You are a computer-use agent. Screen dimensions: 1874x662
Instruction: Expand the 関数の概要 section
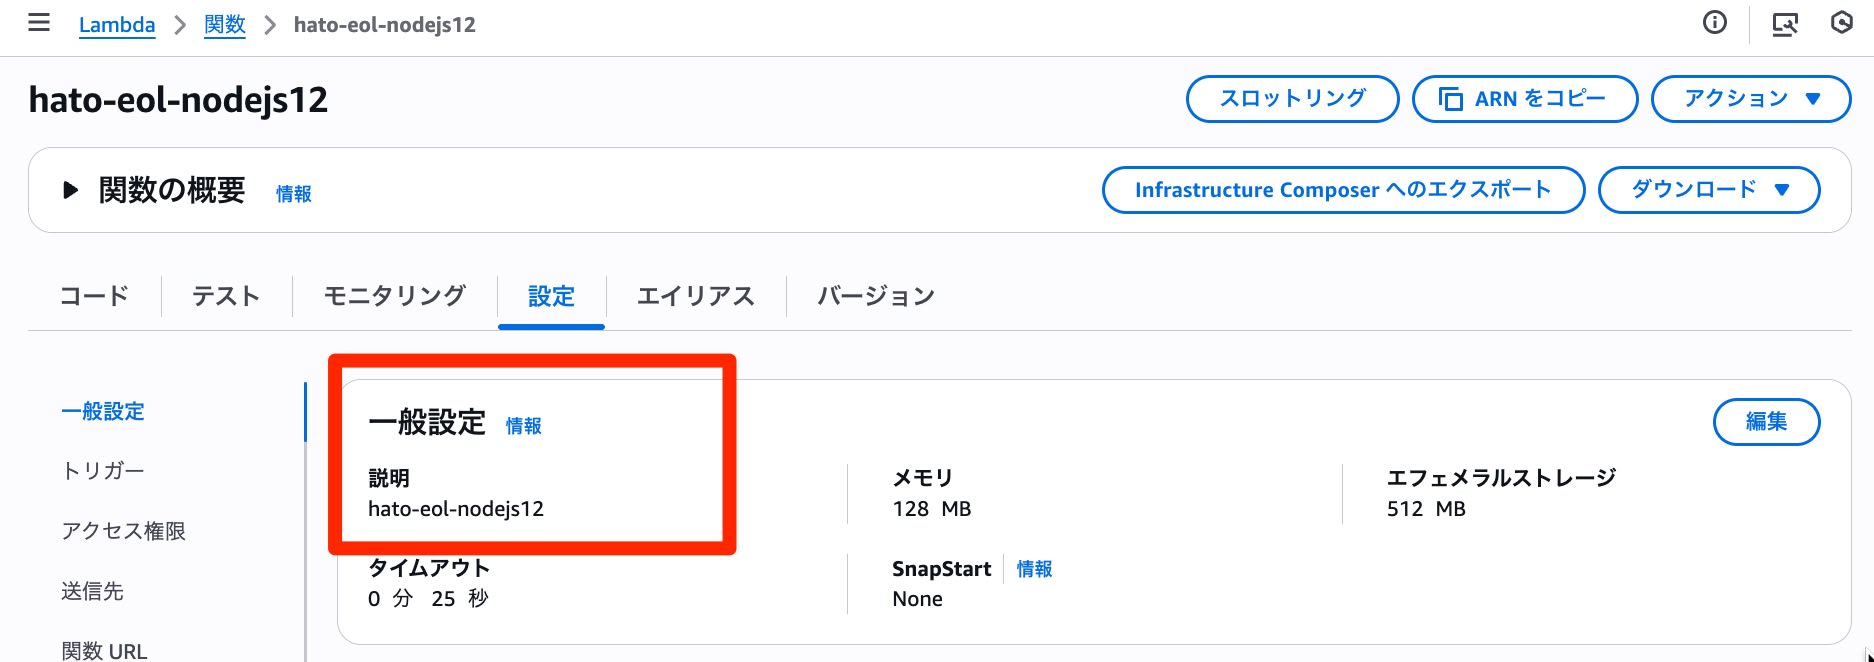pyautogui.click(x=70, y=190)
